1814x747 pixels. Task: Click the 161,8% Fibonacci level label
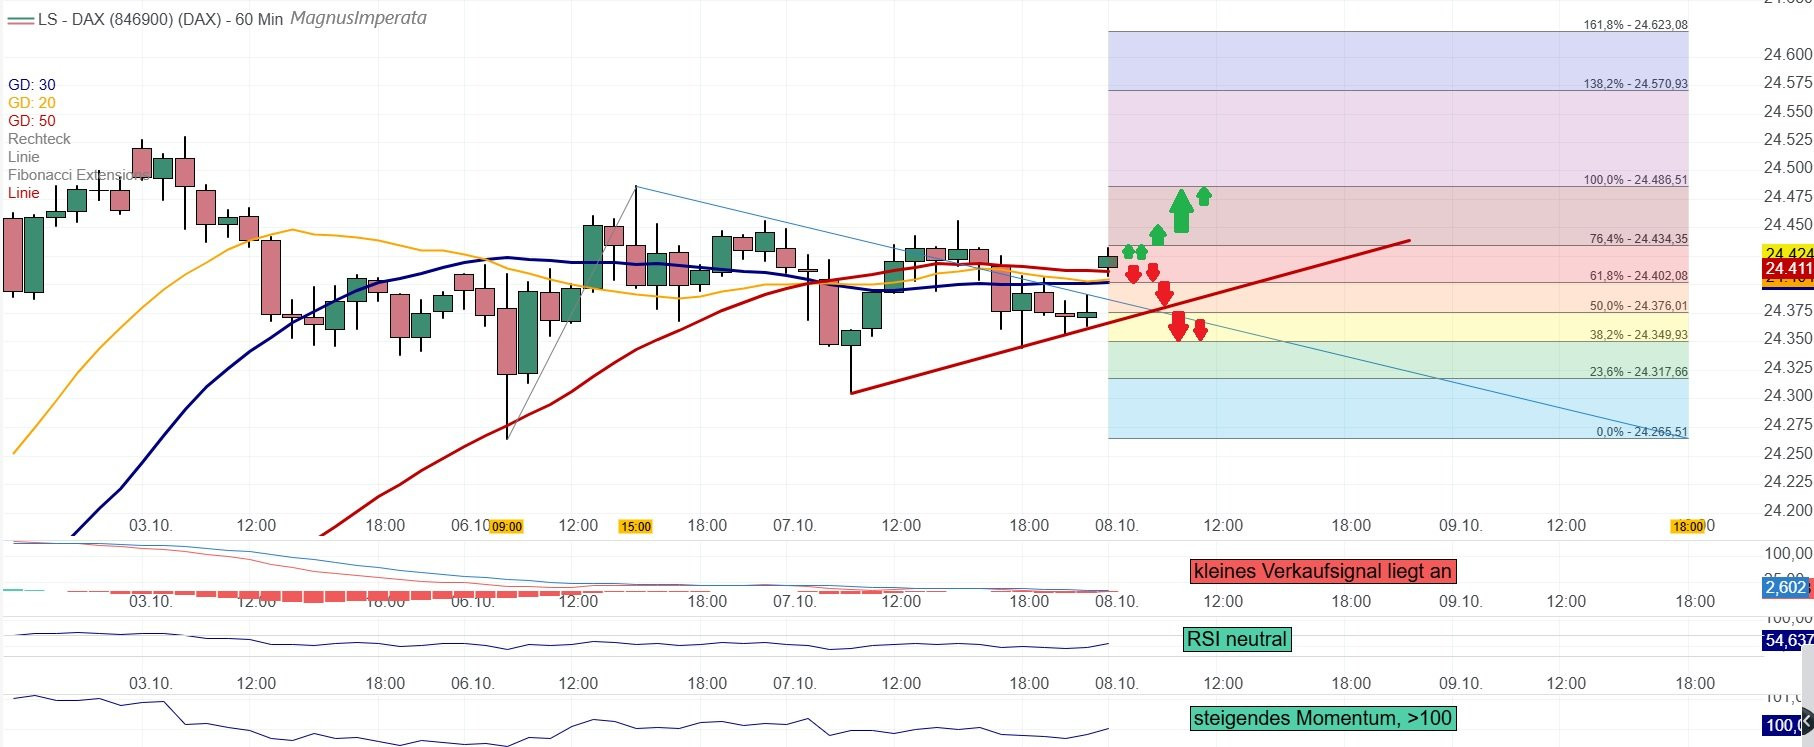(x=1635, y=25)
